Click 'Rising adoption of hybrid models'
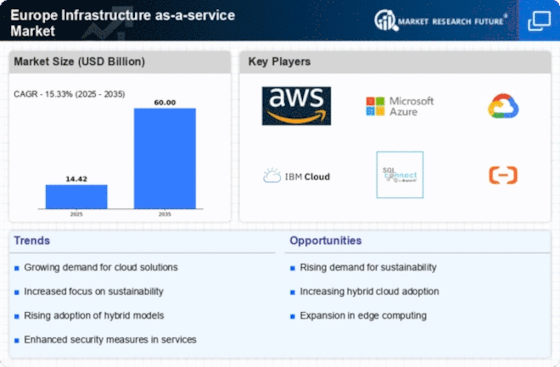 pyautogui.click(x=94, y=316)
